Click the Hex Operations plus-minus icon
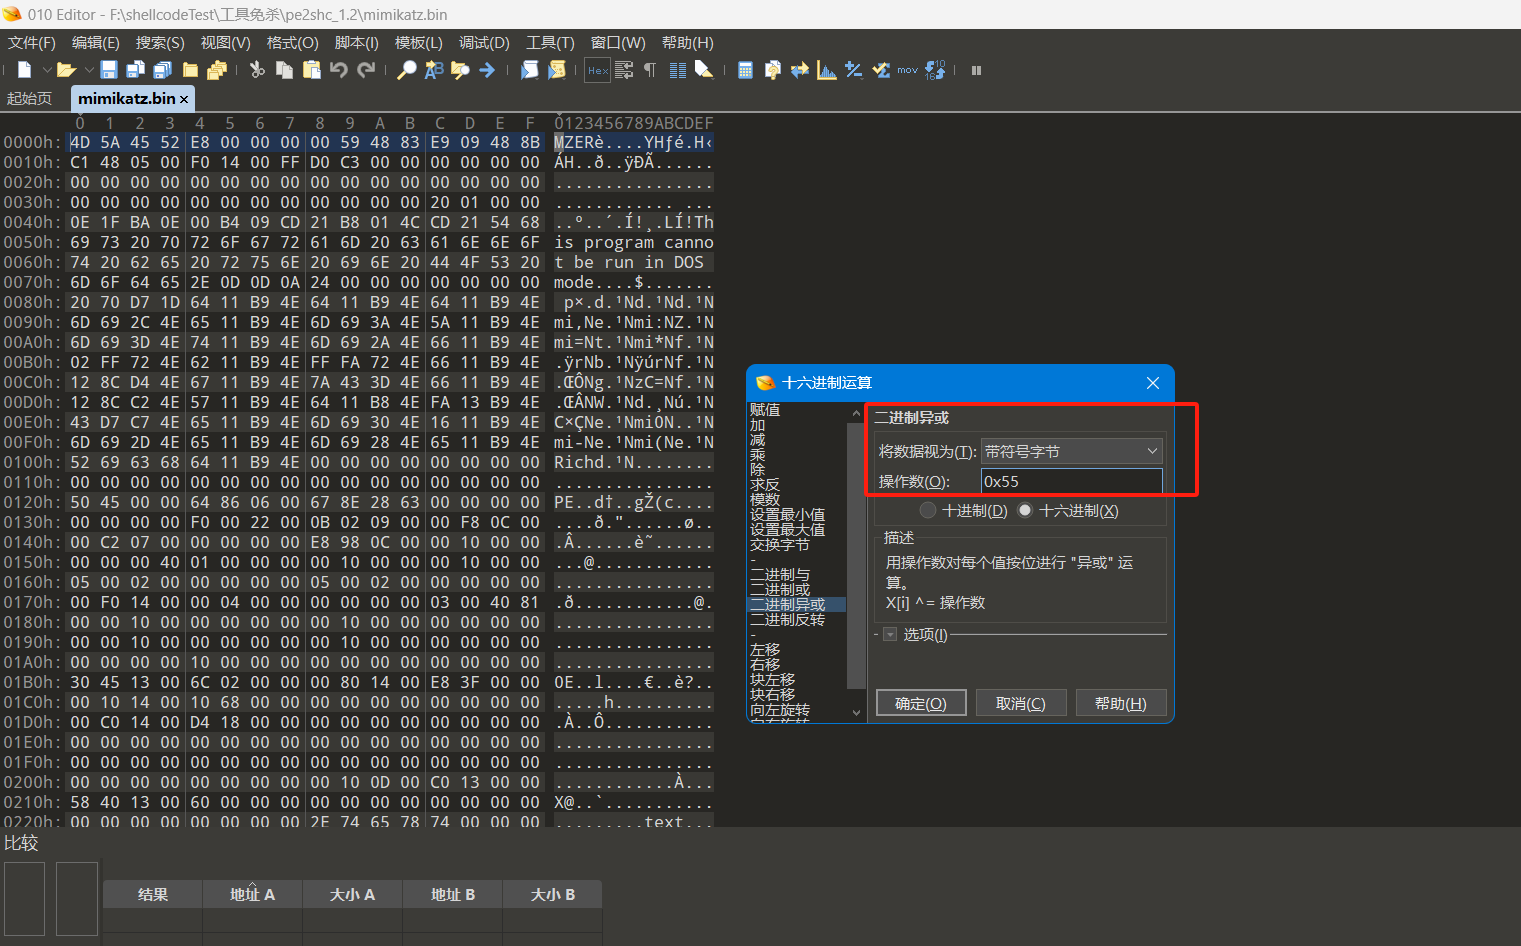1521x946 pixels. coord(853,70)
